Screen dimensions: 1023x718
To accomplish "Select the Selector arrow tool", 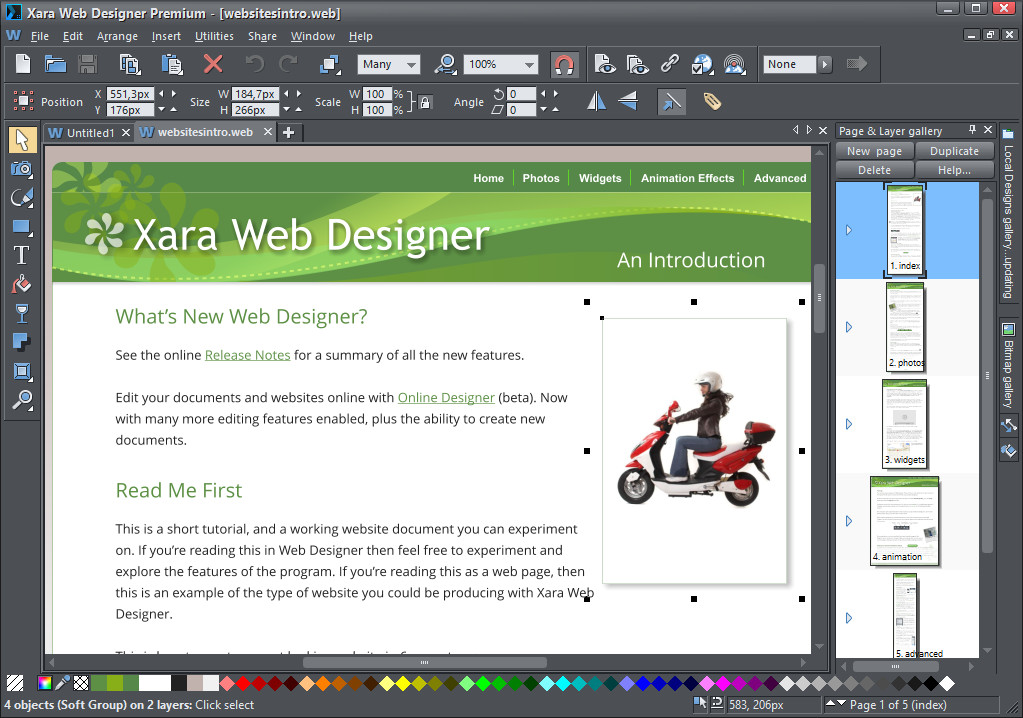I will click(x=22, y=140).
